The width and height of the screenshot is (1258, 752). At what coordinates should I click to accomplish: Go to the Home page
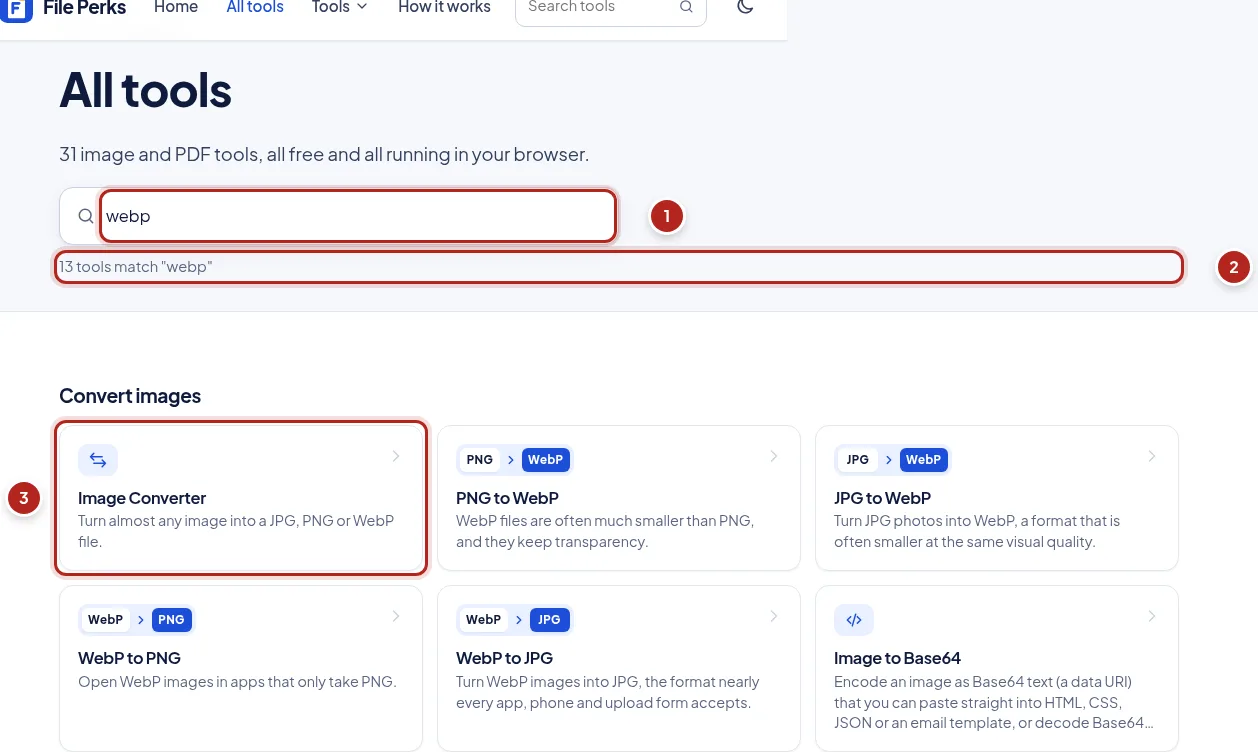(x=176, y=7)
